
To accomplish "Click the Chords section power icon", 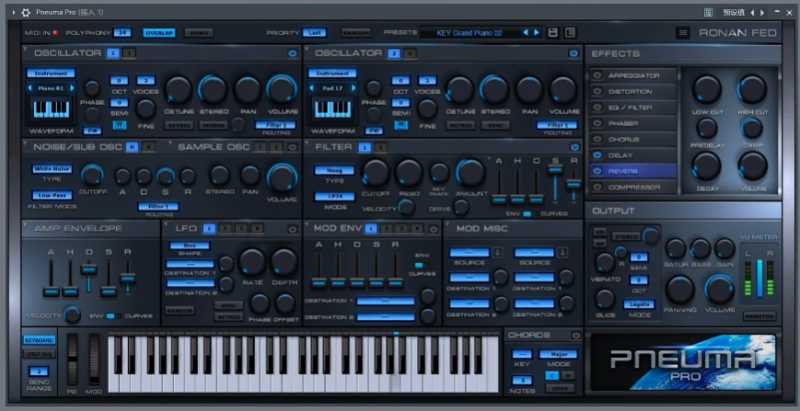I will click(576, 335).
